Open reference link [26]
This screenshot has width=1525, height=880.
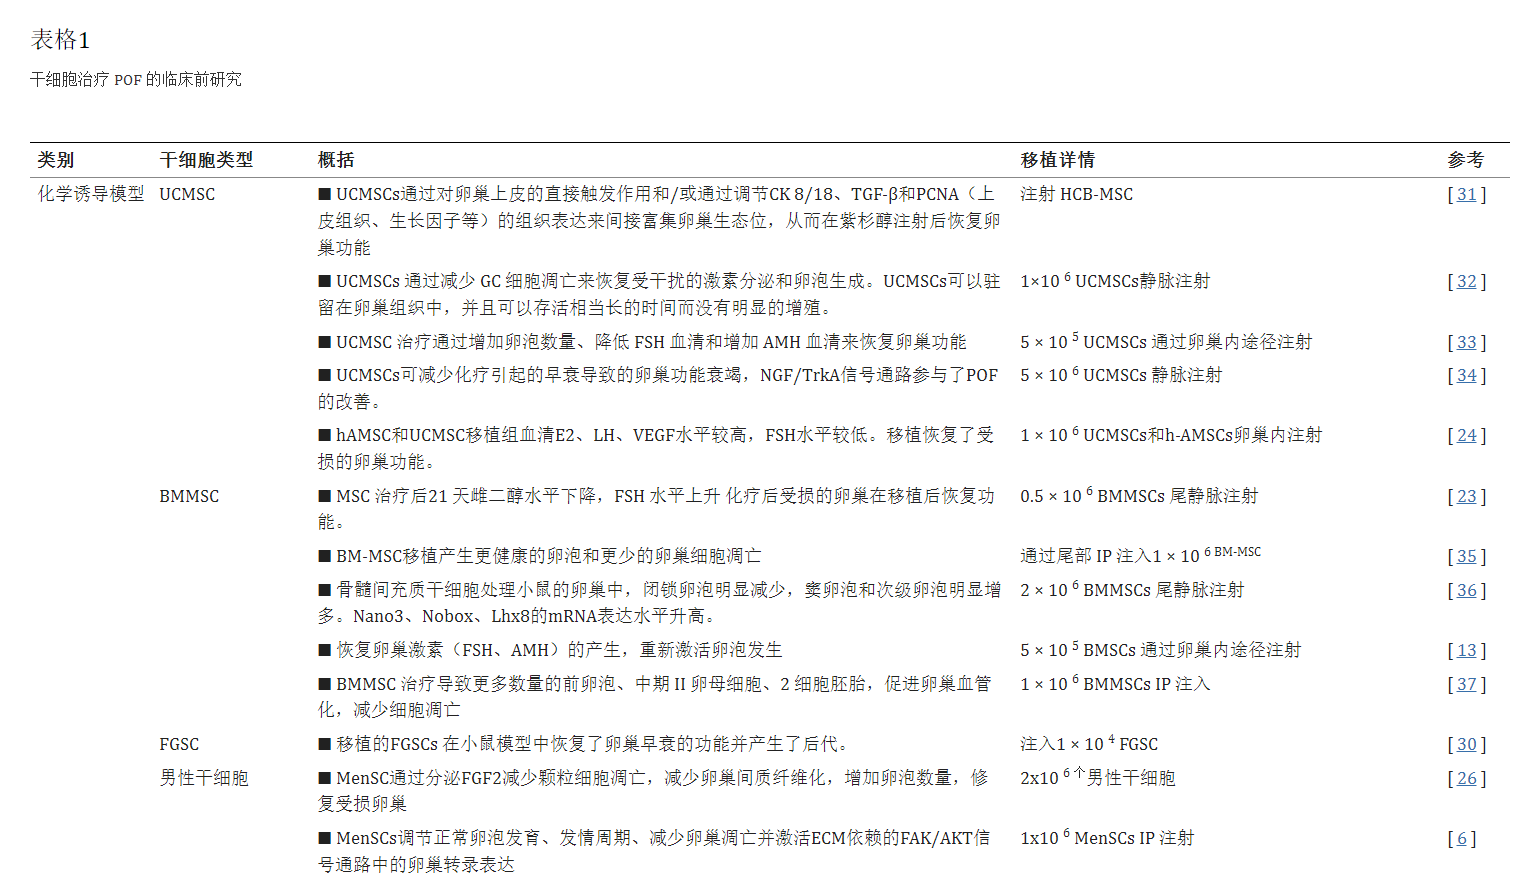coord(1466,778)
